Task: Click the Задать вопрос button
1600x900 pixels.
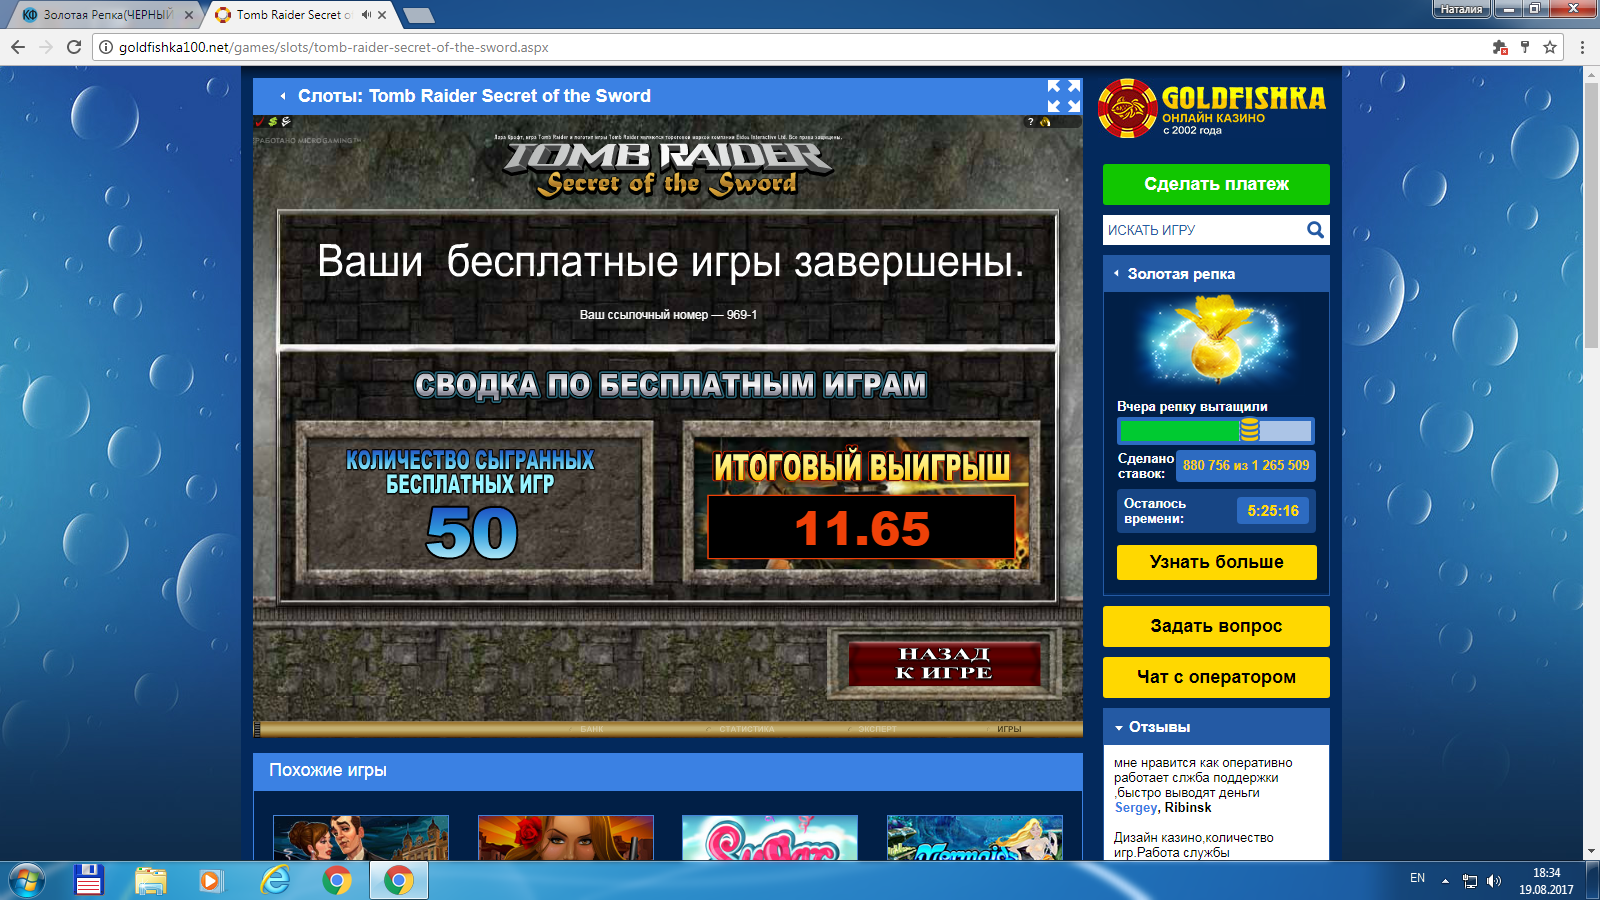Action: click(x=1216, y=626)
